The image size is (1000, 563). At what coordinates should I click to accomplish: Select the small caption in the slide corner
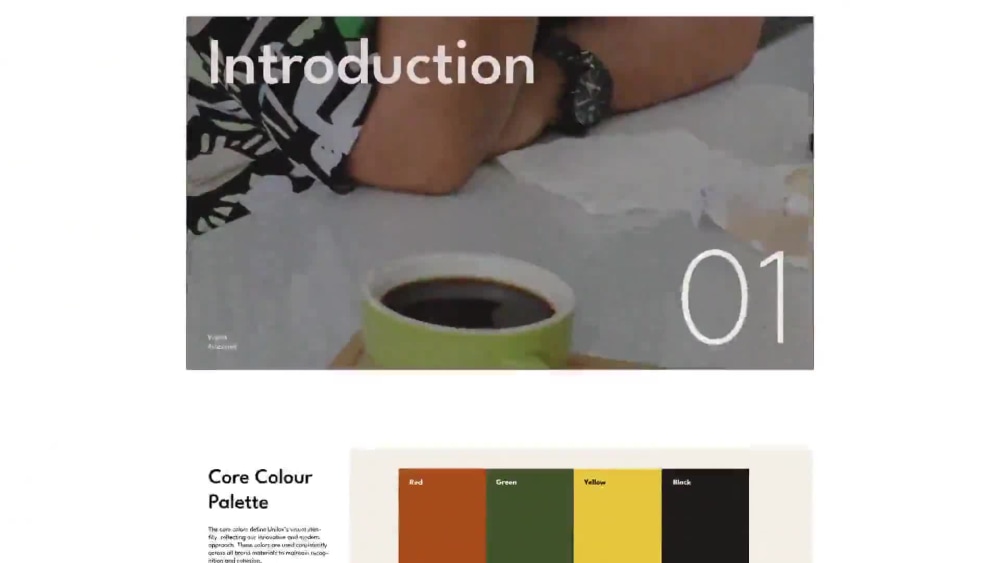point(221,342)
